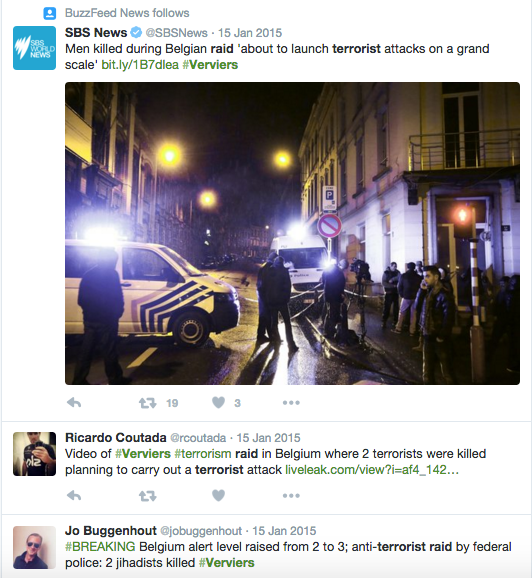Open the bit.ly/1B7dlea link

pos(140,65)
